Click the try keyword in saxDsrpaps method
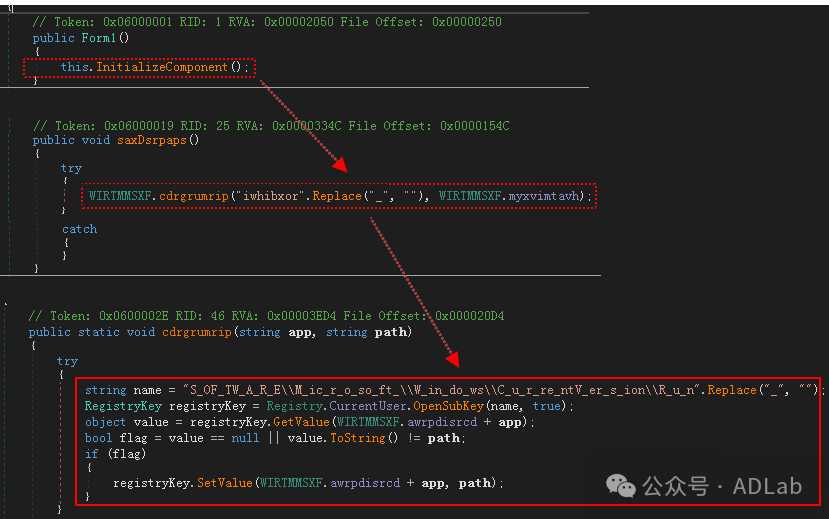 click(x=71, y=168)
